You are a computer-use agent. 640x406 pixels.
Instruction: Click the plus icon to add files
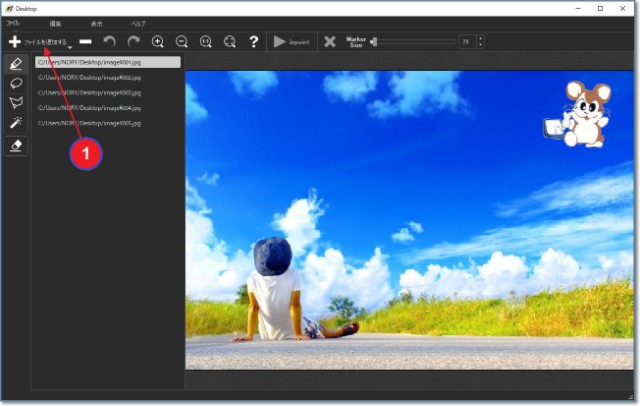point(14,42)
